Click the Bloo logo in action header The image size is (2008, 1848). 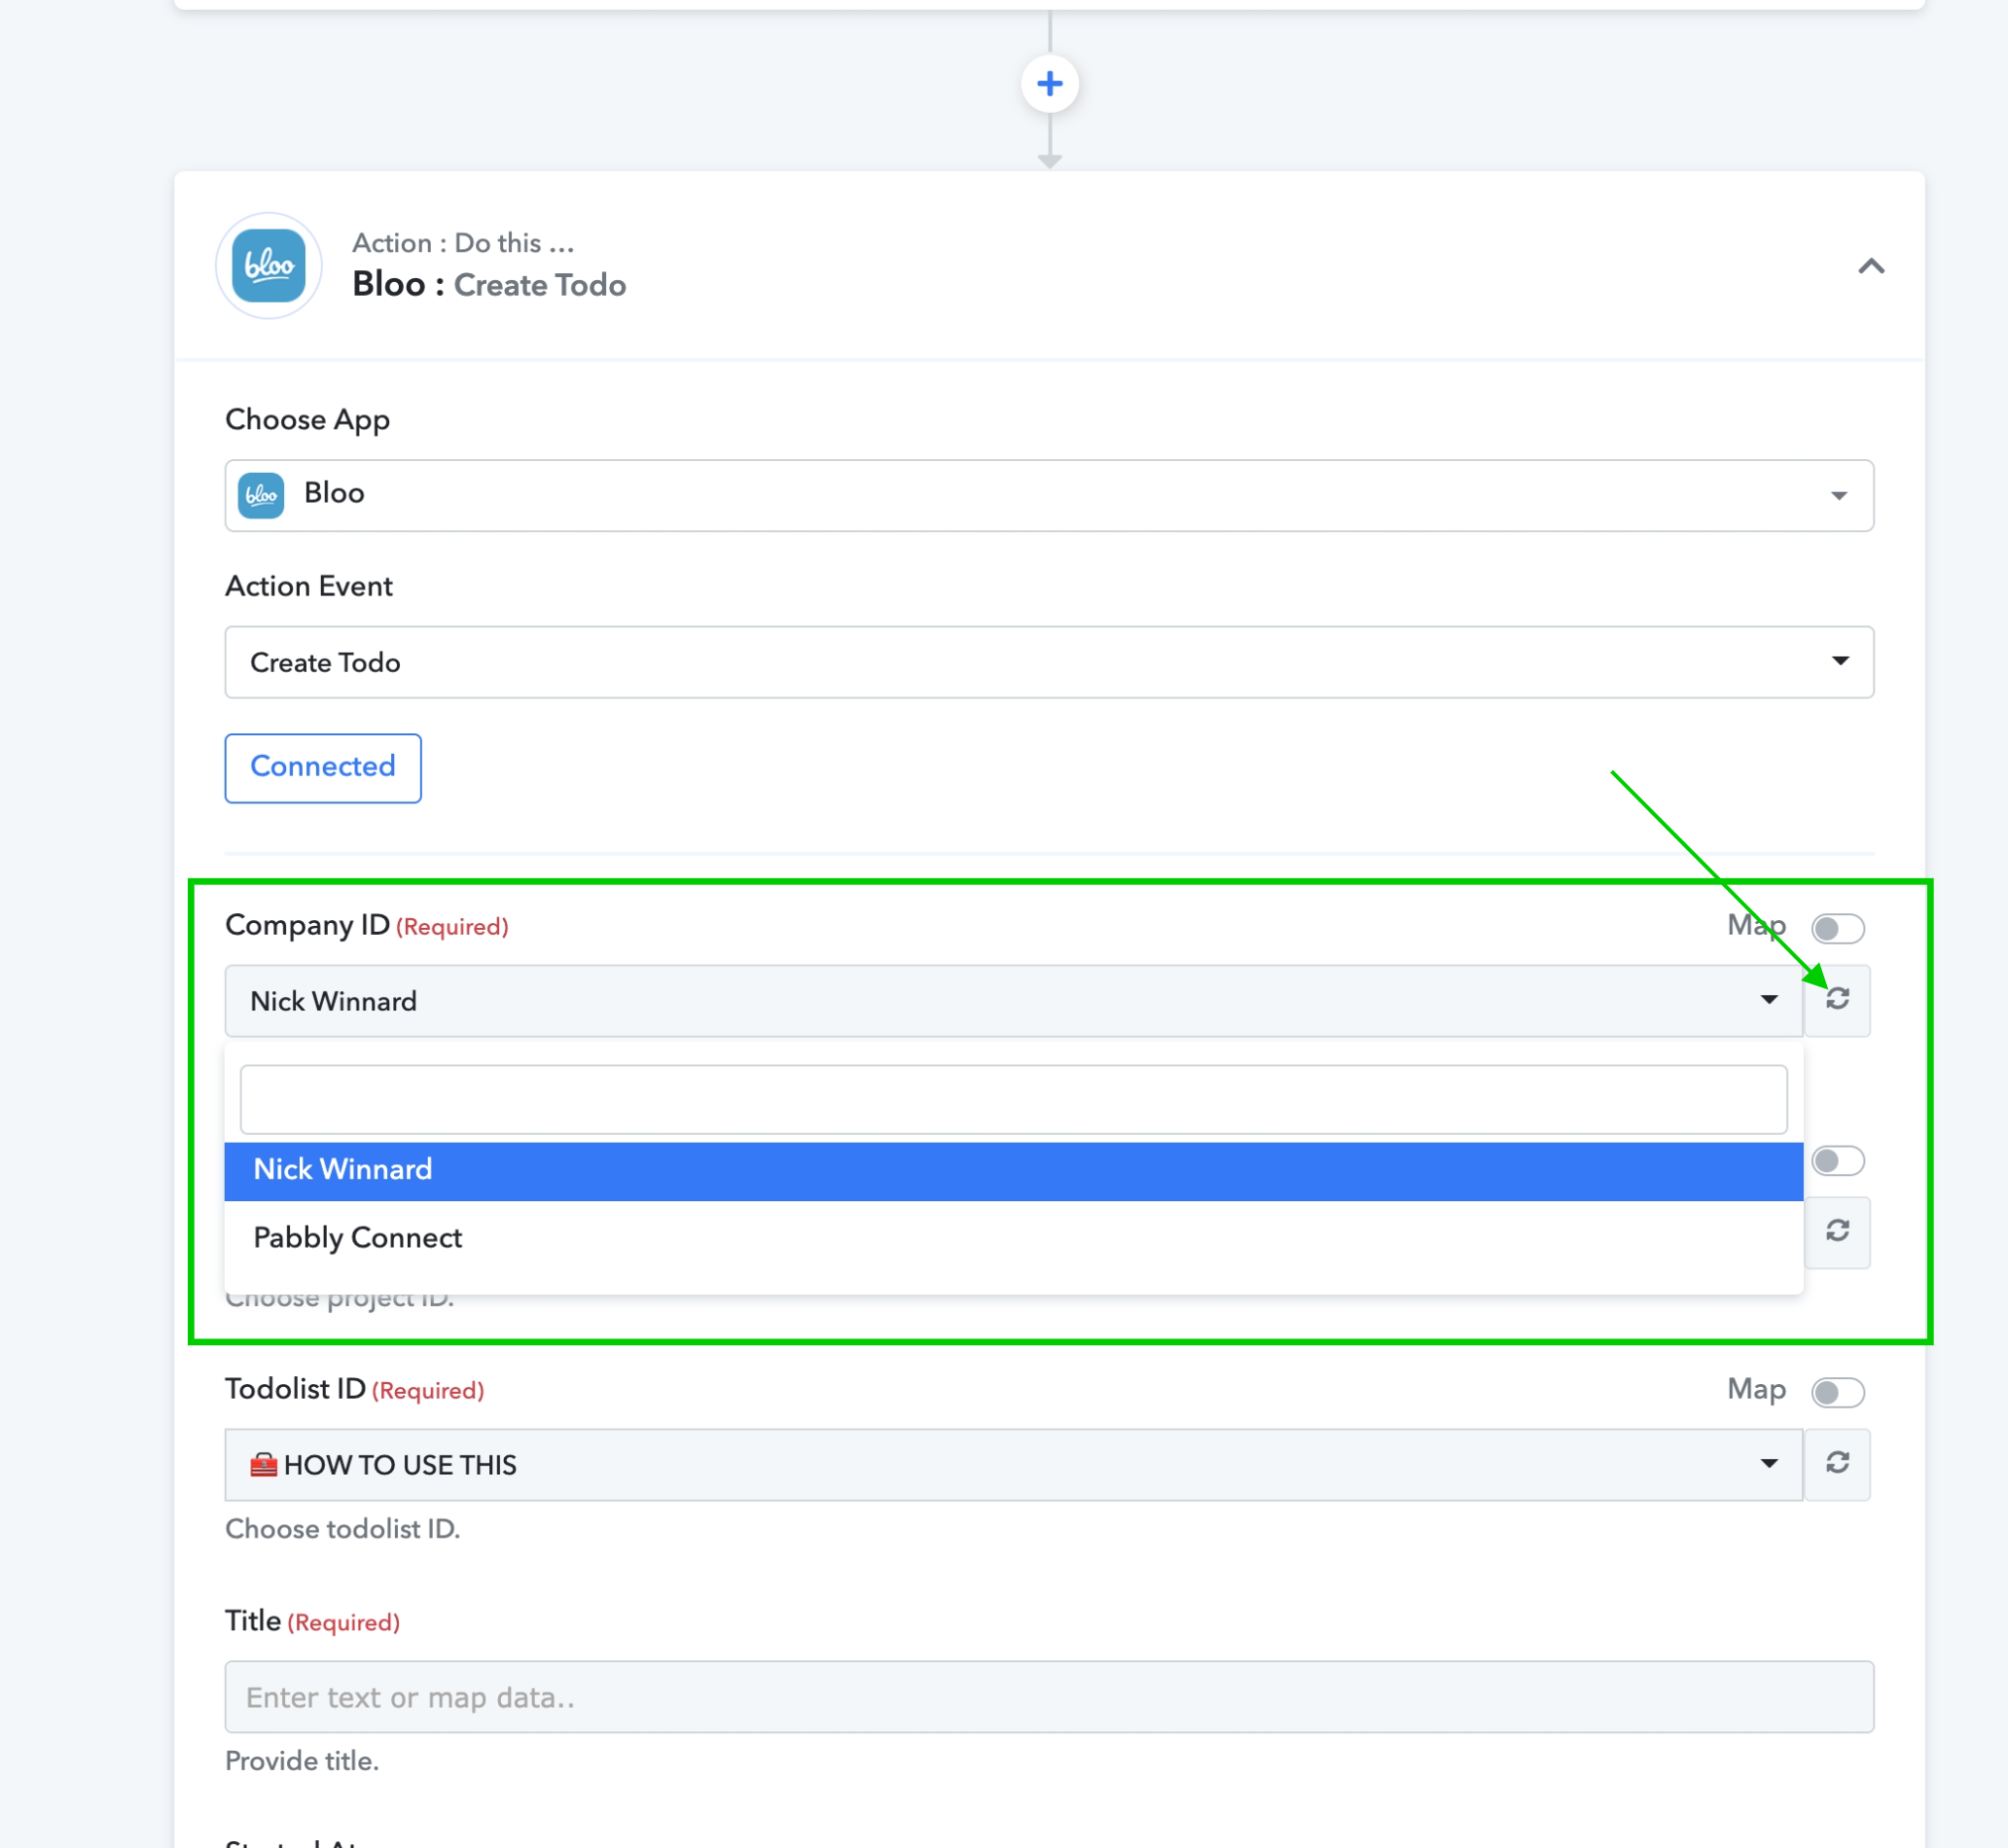click(268, 266)
